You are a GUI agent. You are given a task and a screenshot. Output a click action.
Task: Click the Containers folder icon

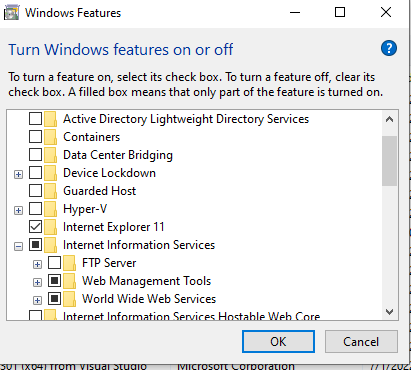(50, 137)
